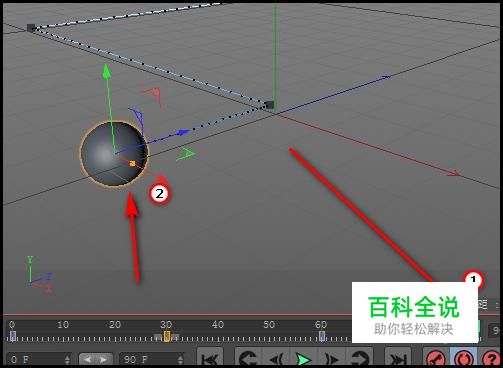Click the 0 F field stepper arrows

67,360
